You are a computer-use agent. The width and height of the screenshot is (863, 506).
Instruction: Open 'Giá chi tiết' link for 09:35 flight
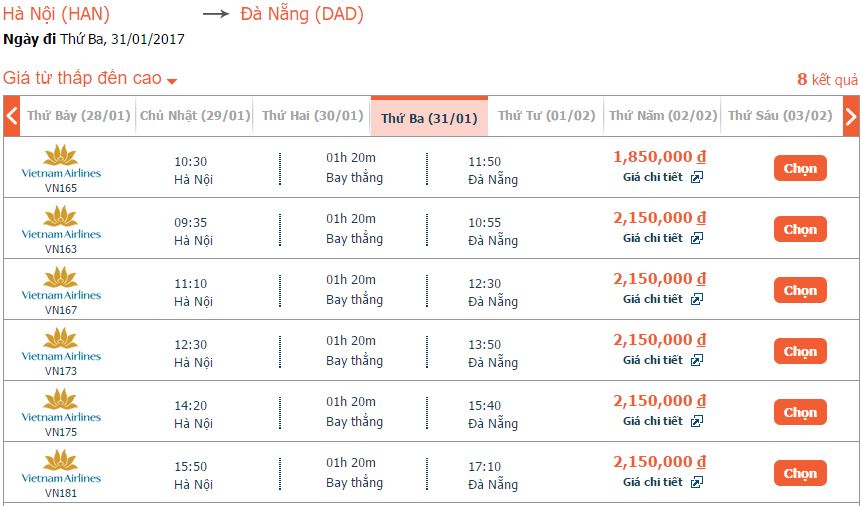(x=653, y=238)
